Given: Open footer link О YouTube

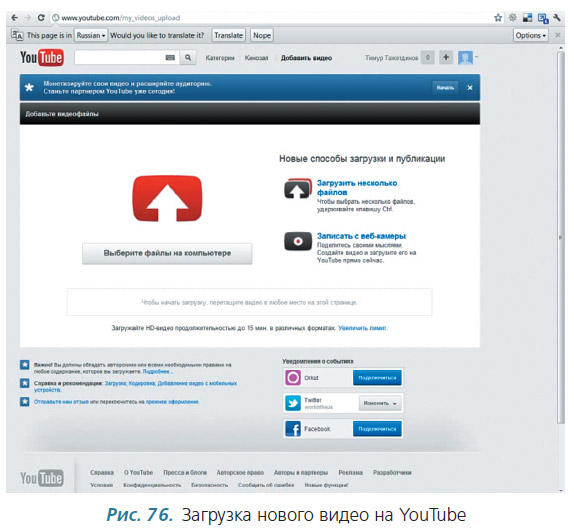Looking at the screenshot, I should tap(138, 473).
